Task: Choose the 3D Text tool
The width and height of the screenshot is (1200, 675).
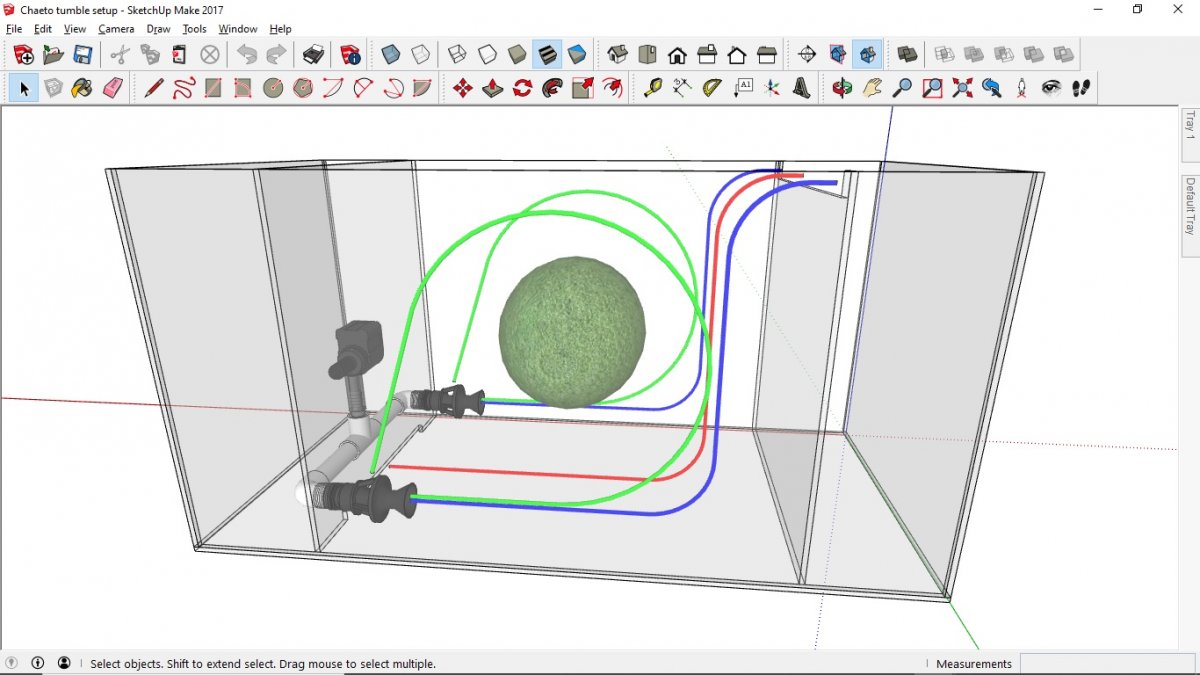Action: click(x=802, y=88)
